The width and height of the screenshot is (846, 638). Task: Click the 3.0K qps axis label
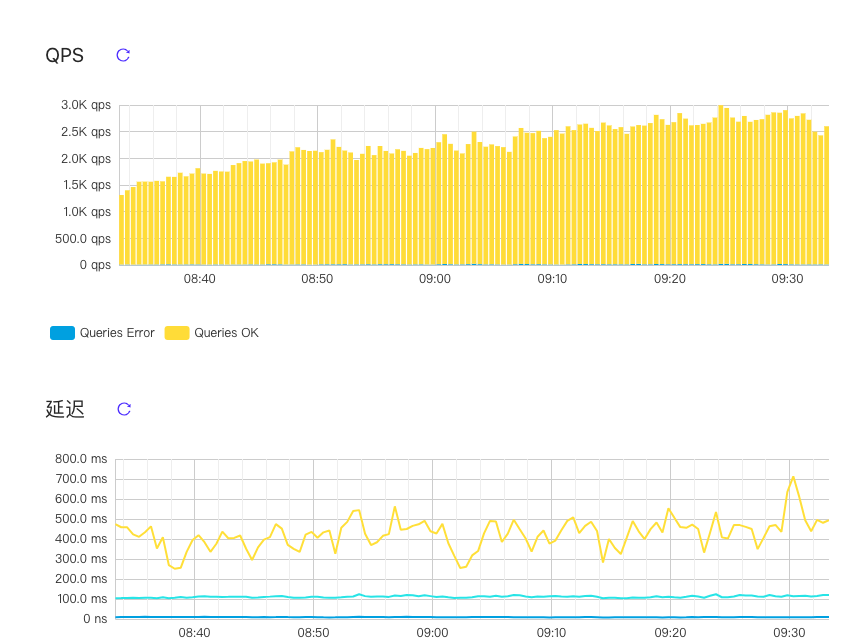pos(86,105)
